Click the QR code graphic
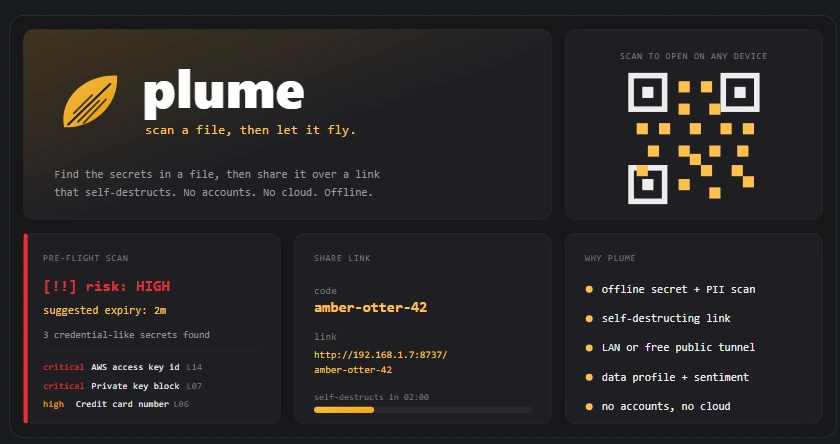The image size is (840, 444). coord(694,138)
